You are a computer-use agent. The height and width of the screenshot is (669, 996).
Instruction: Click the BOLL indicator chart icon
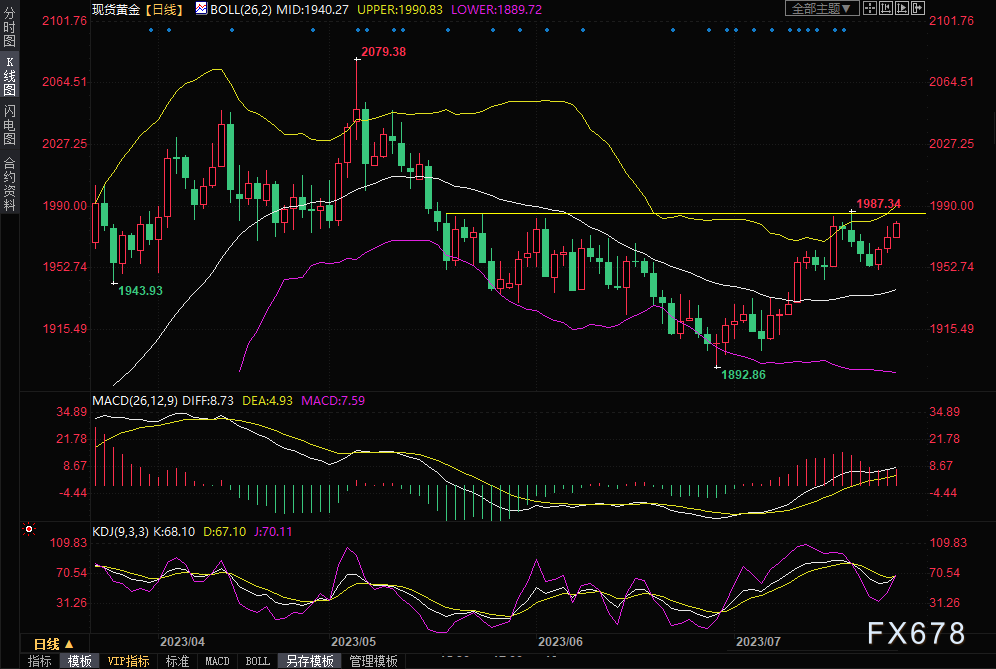click(201, 8)
